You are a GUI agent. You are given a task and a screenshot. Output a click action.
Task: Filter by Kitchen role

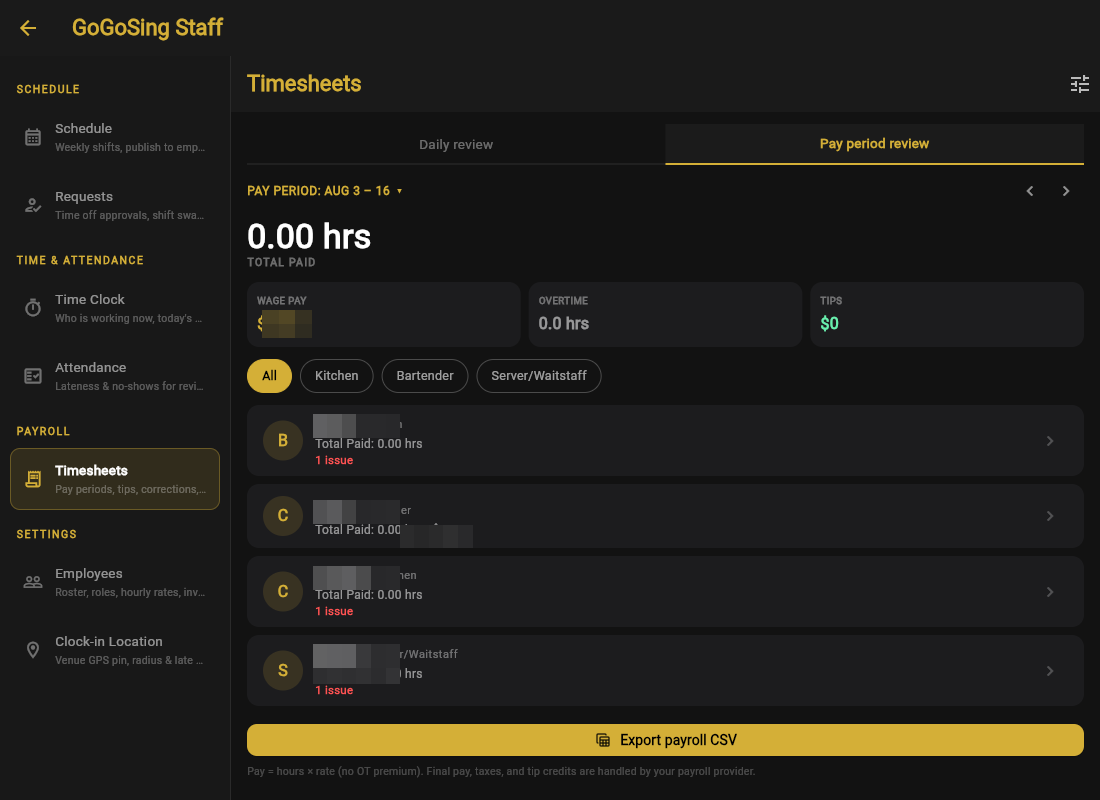coord(337,376)
